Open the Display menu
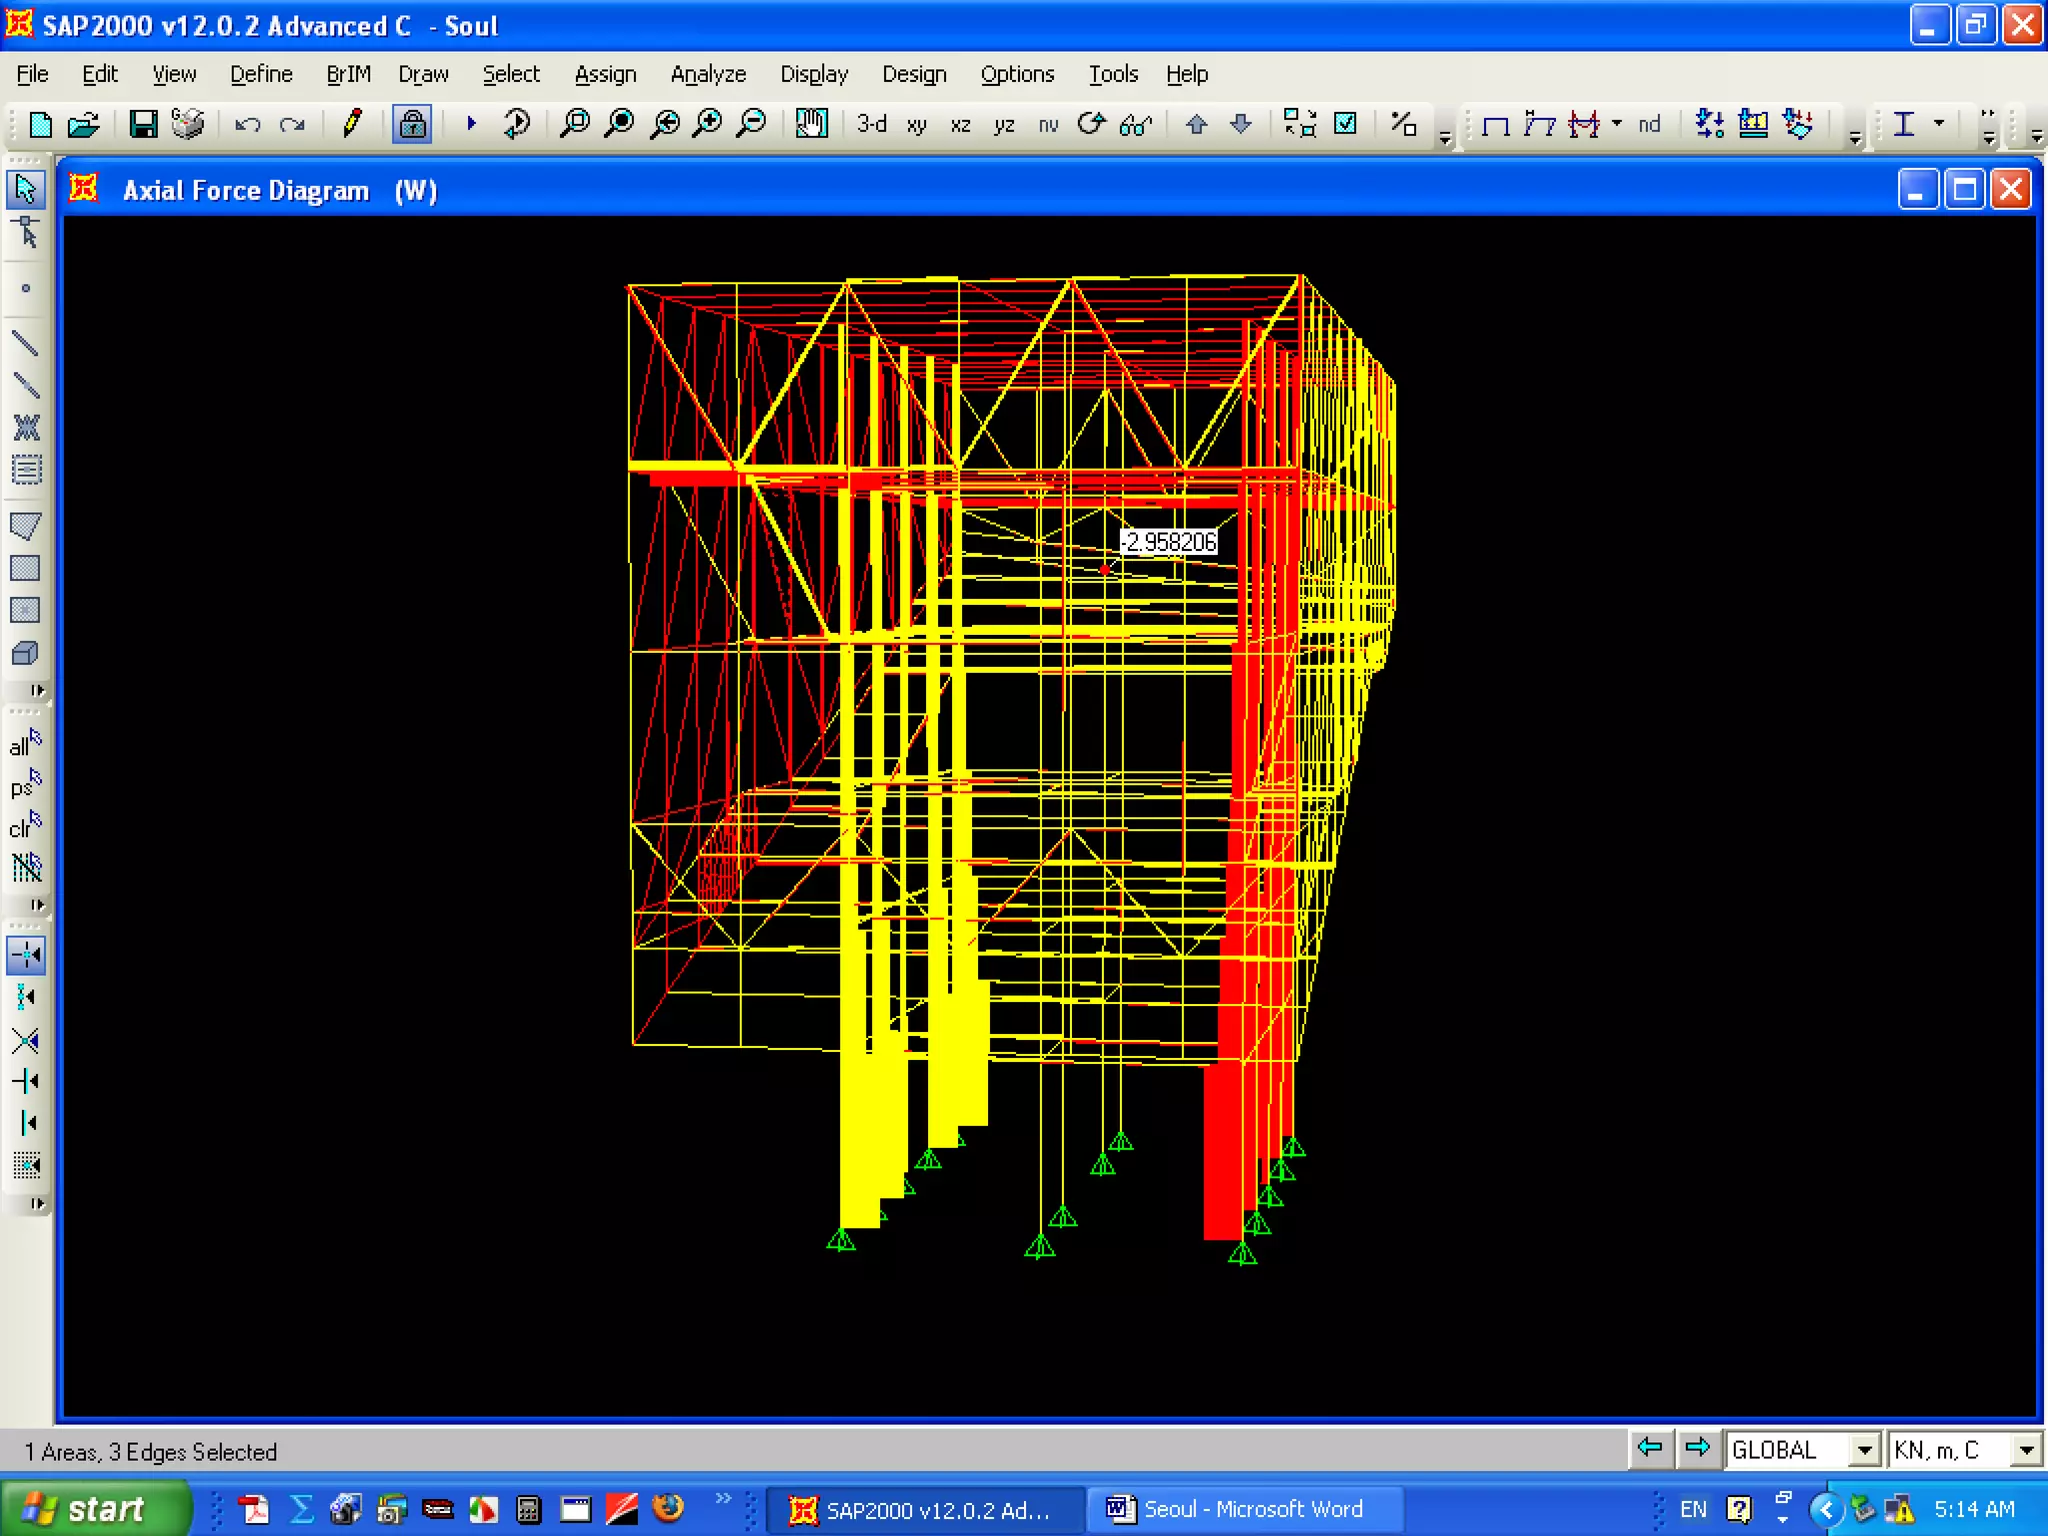 click(x=813, y=74)
